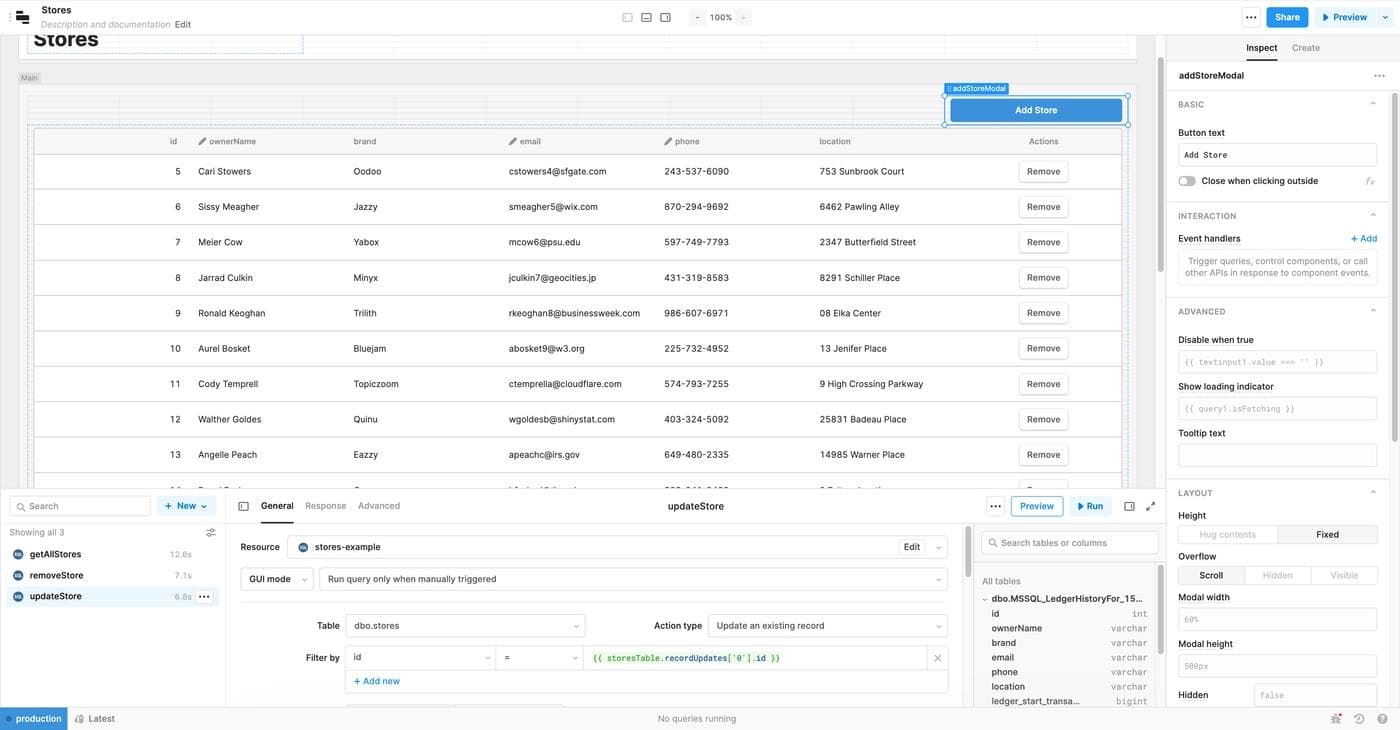Click the Search tables or columns field
This screenshot has width=1400, height=730.
pyautogui.click(x=1070, y=542)
